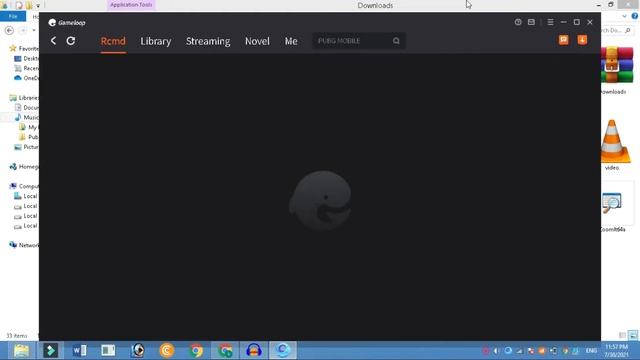The height and width of the screenshot is (360, 640).
Task: Switch Explorer to large icons view
Action: tap(633, 336)
